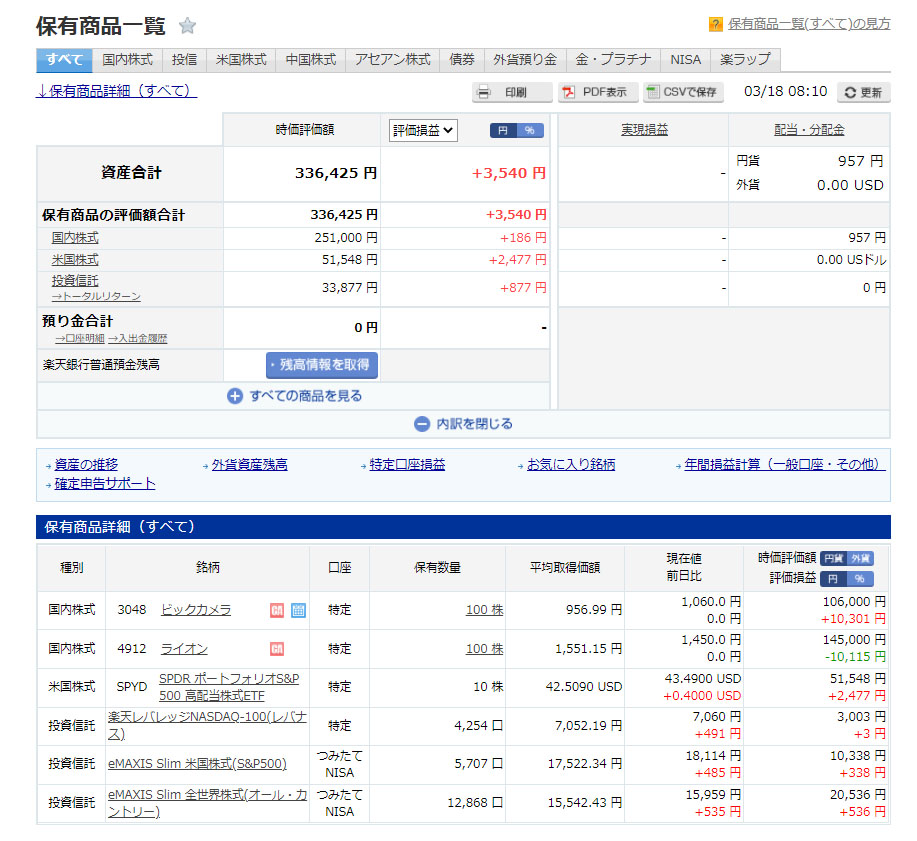Open the 評価損益 dropdown selector

423,130
